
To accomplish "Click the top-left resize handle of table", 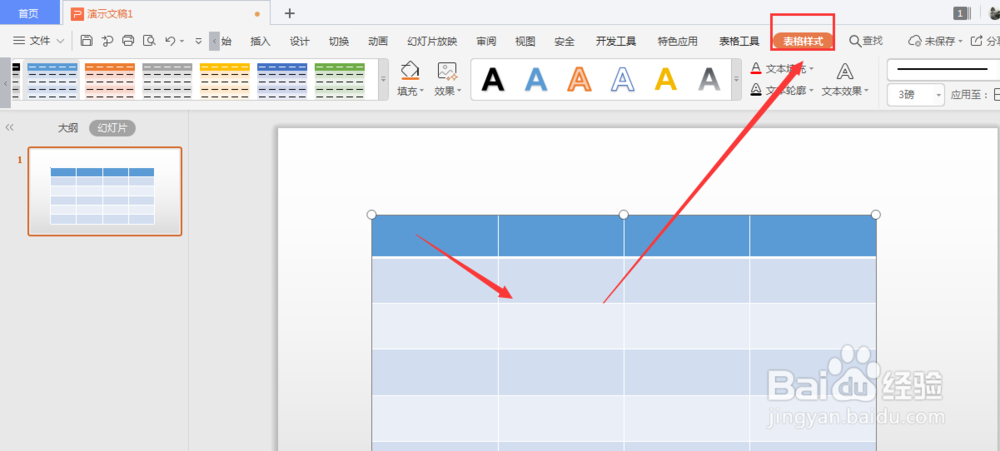I will point(372,214).
